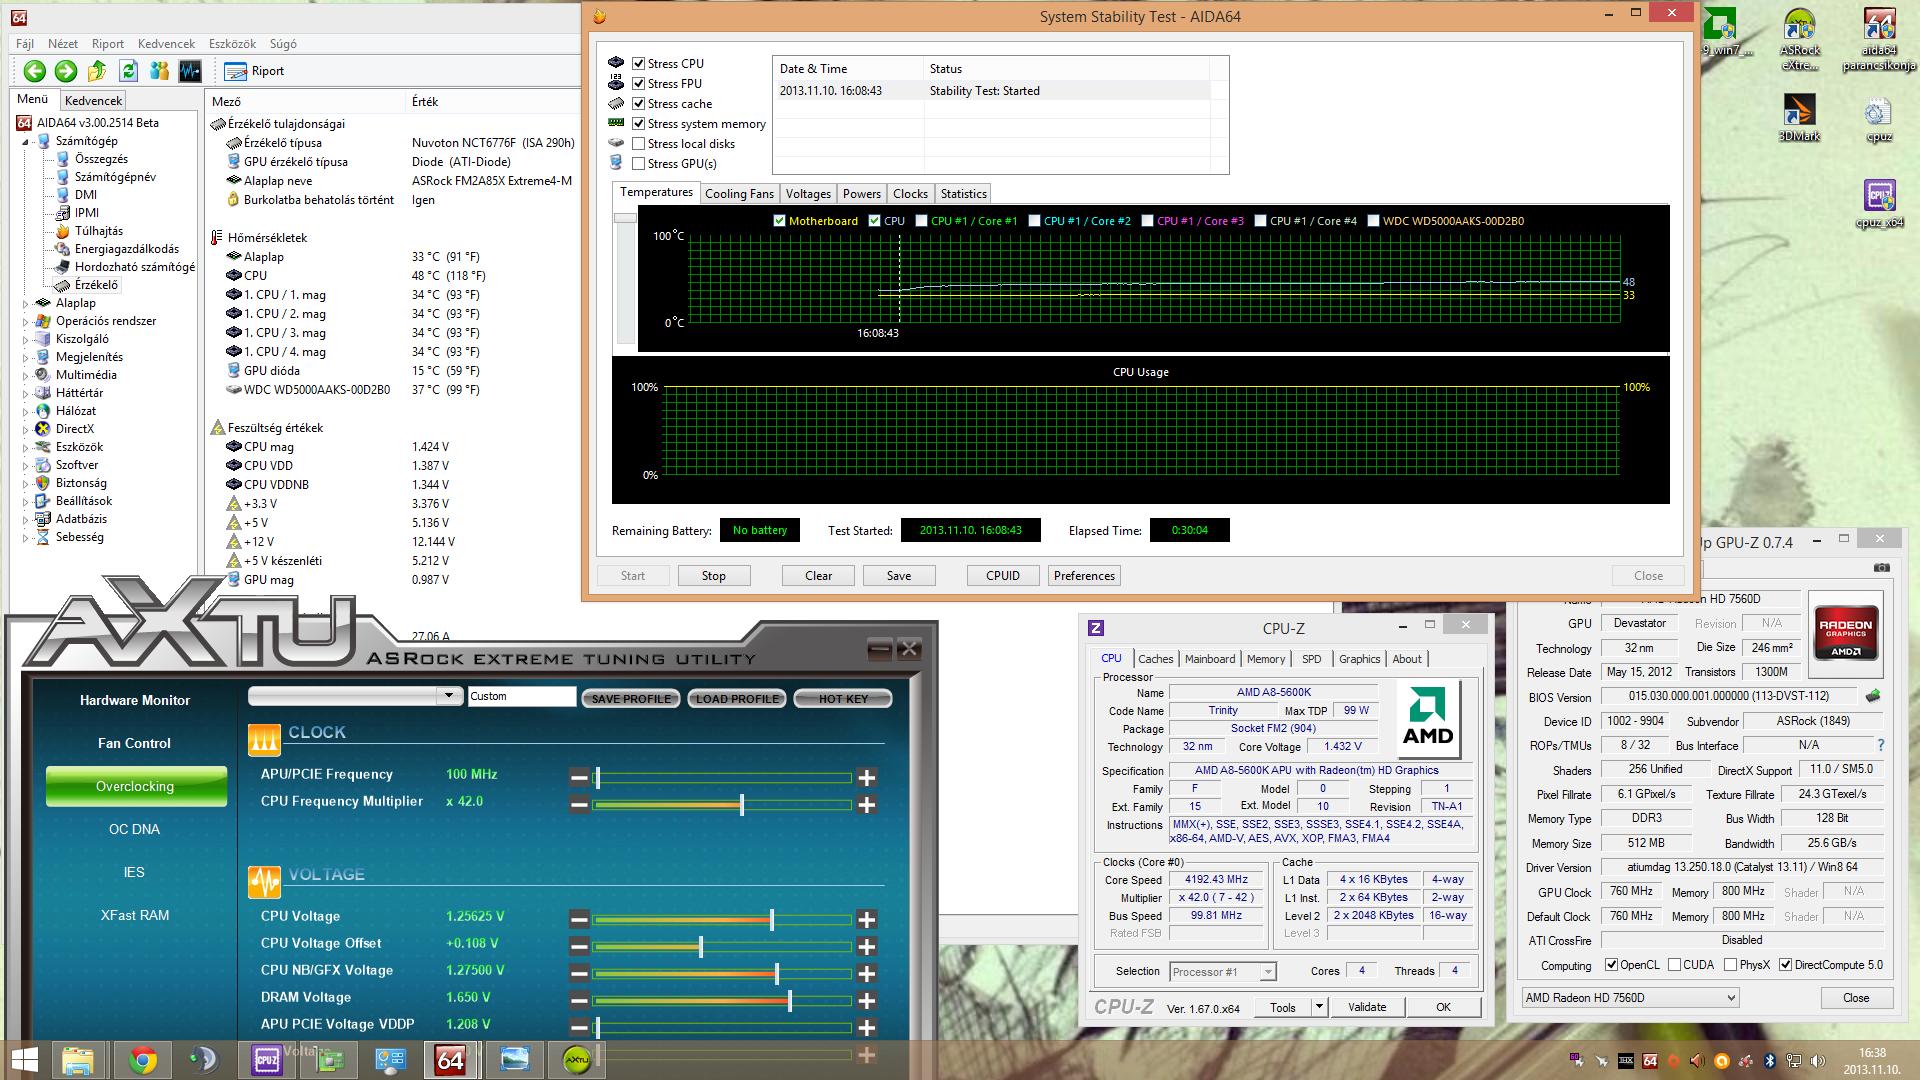Image resolution: width=1920 pixels, height=1080 pixels.
Task: Open Riport menu in AIDA64
Action: click(108, 44)
